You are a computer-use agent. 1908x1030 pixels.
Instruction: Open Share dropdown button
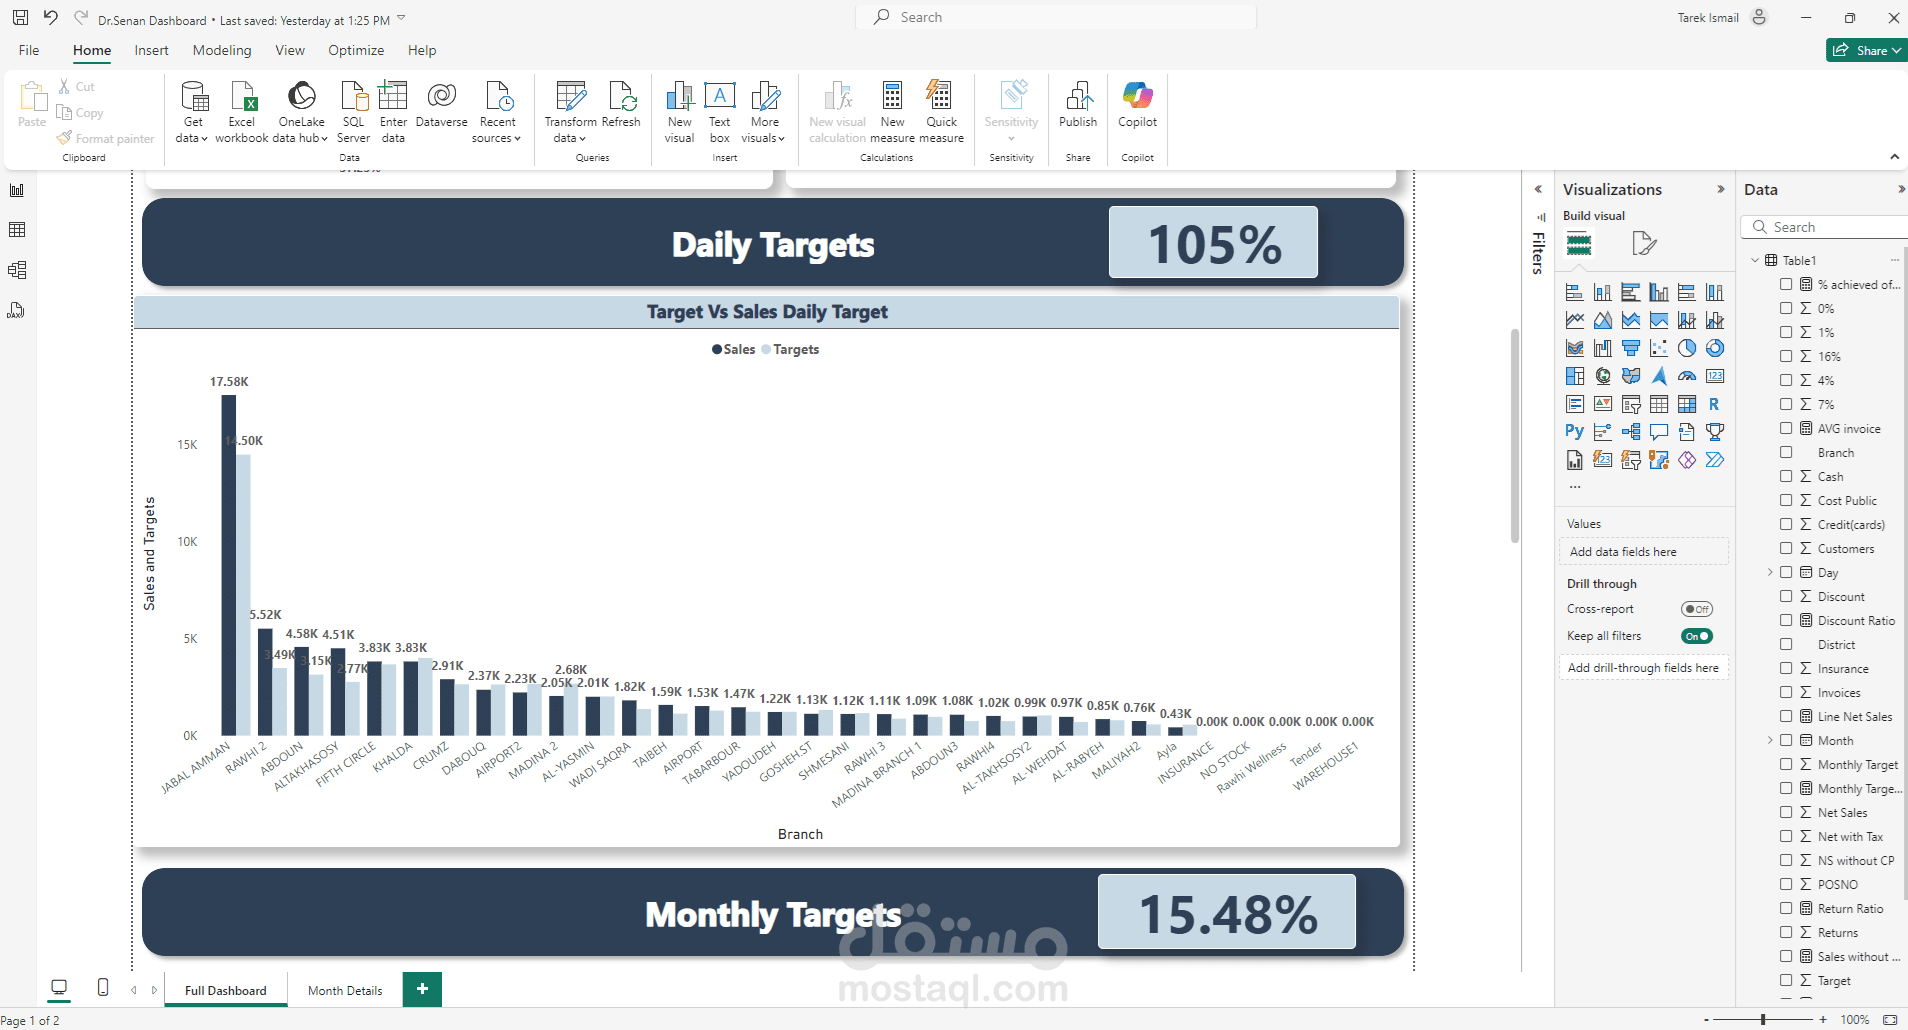(x=1866, y=50)
